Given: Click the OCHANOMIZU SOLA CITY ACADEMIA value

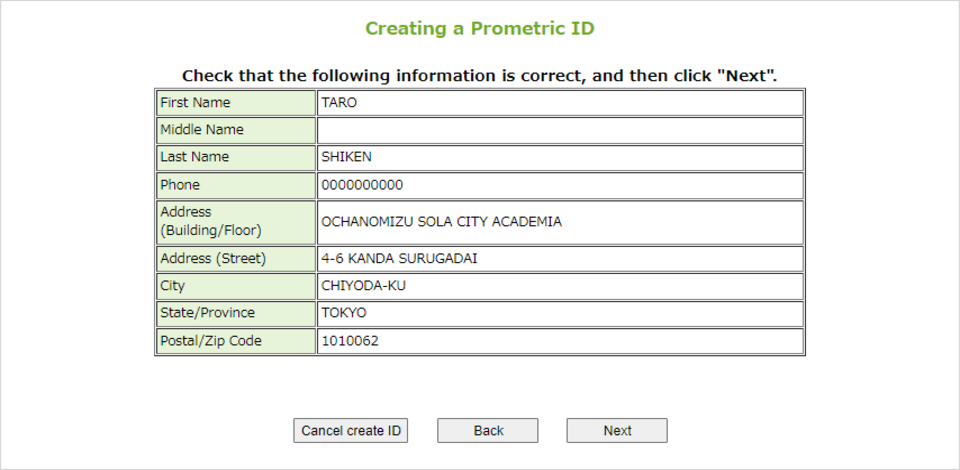Looking at the screenshot, I should point(441,222).
